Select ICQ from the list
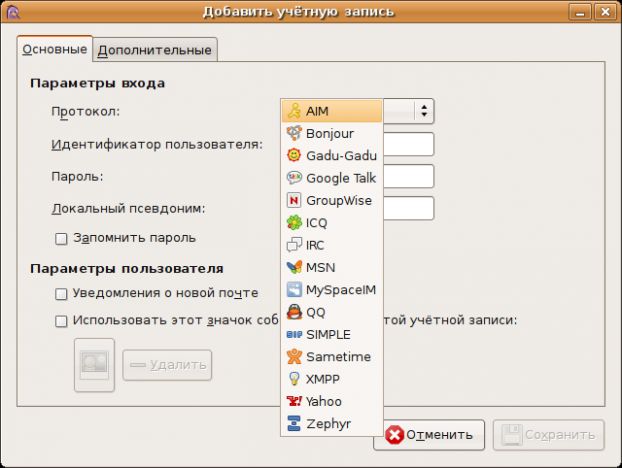Image resolution: width=622 pixels, height=468 pixels. click(332, 222)
